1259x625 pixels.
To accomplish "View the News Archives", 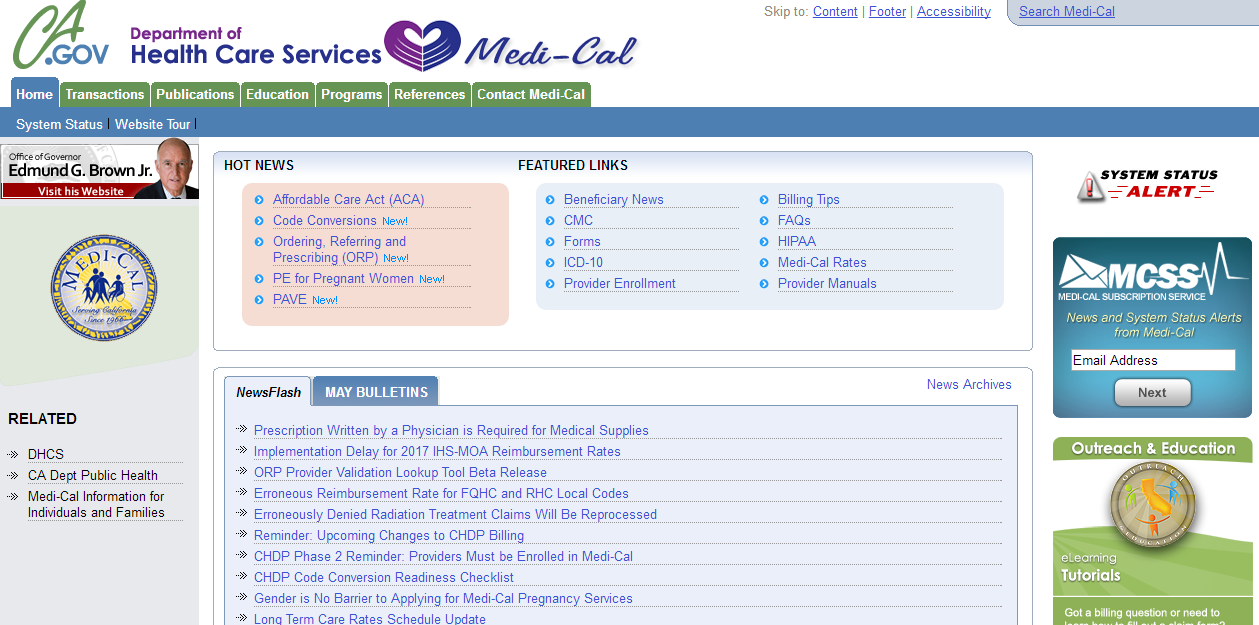I will tap(968, 384).
